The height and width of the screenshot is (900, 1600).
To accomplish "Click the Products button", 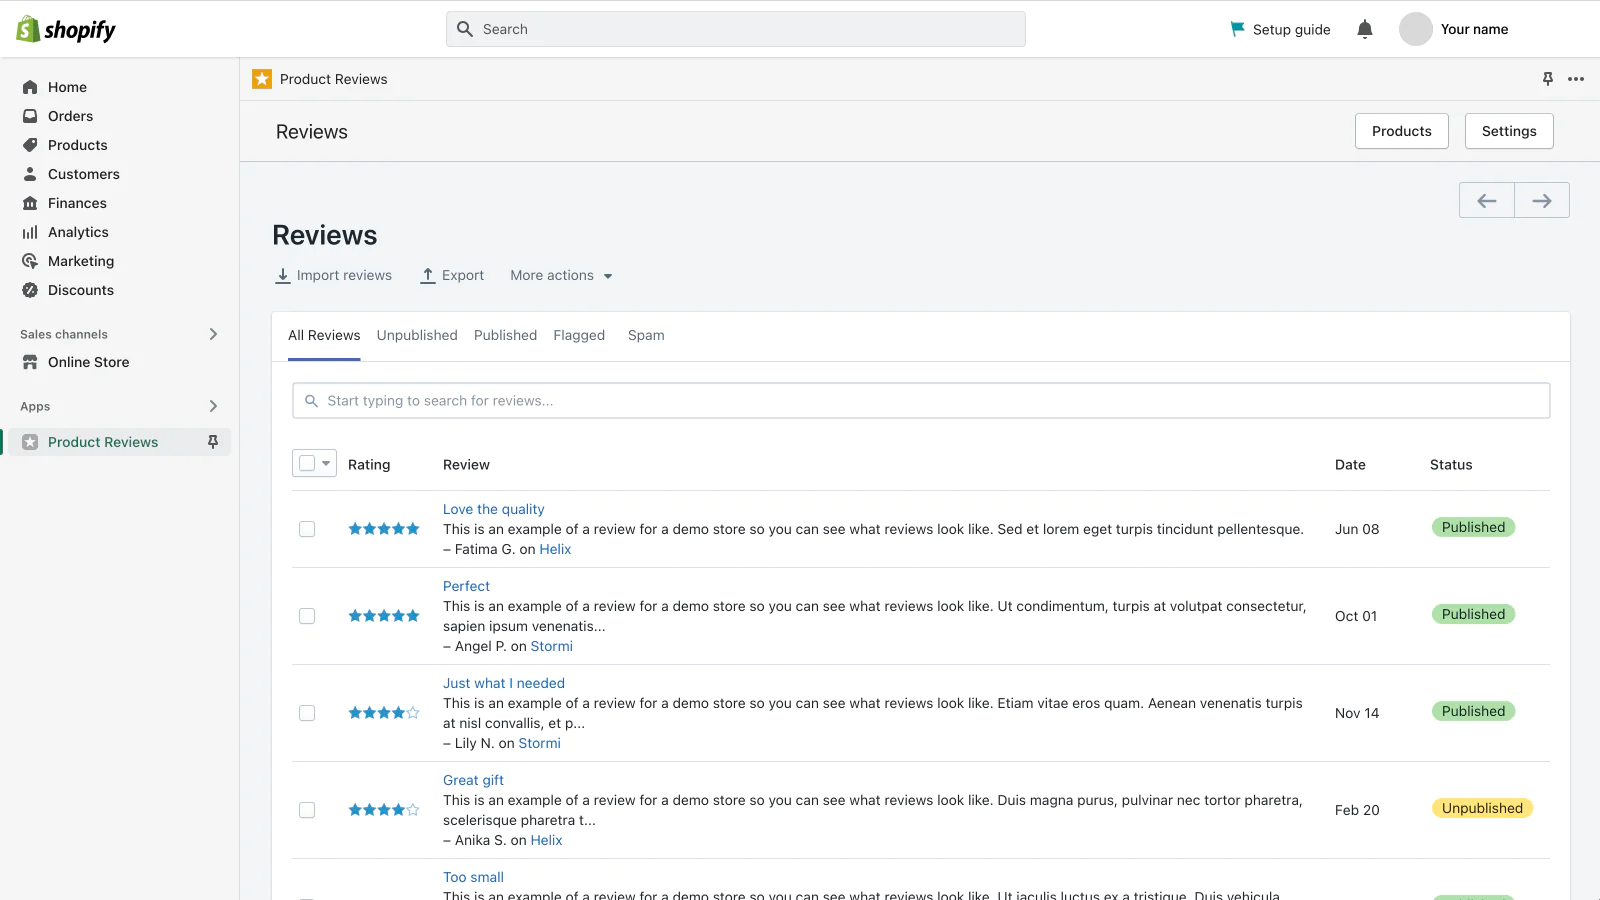I will click(x=1402, y=131).
